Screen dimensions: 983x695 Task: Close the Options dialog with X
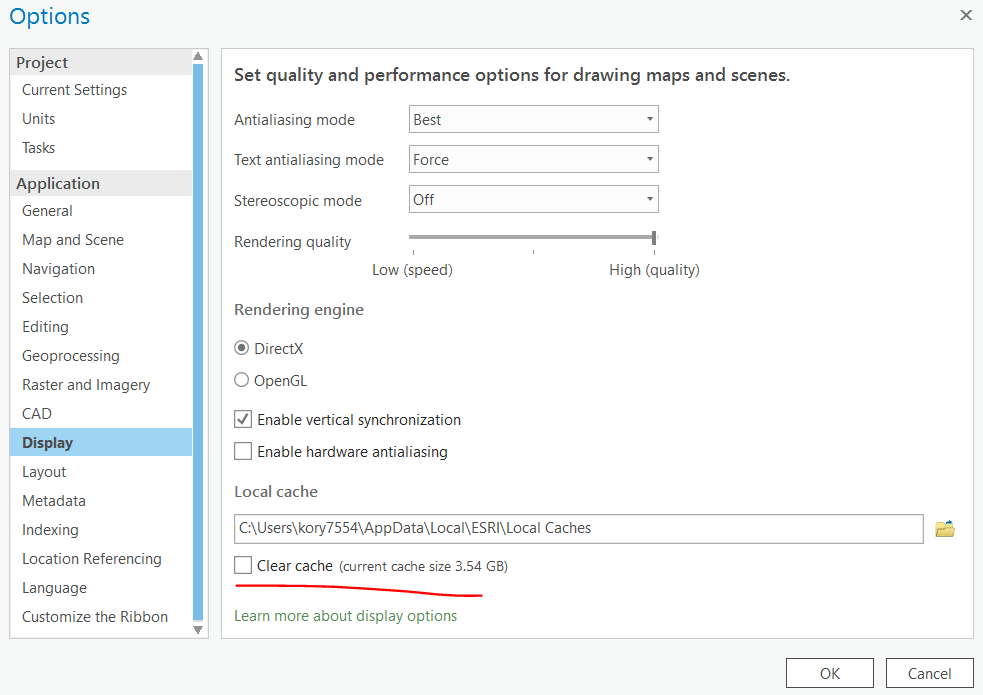point(965,15)
